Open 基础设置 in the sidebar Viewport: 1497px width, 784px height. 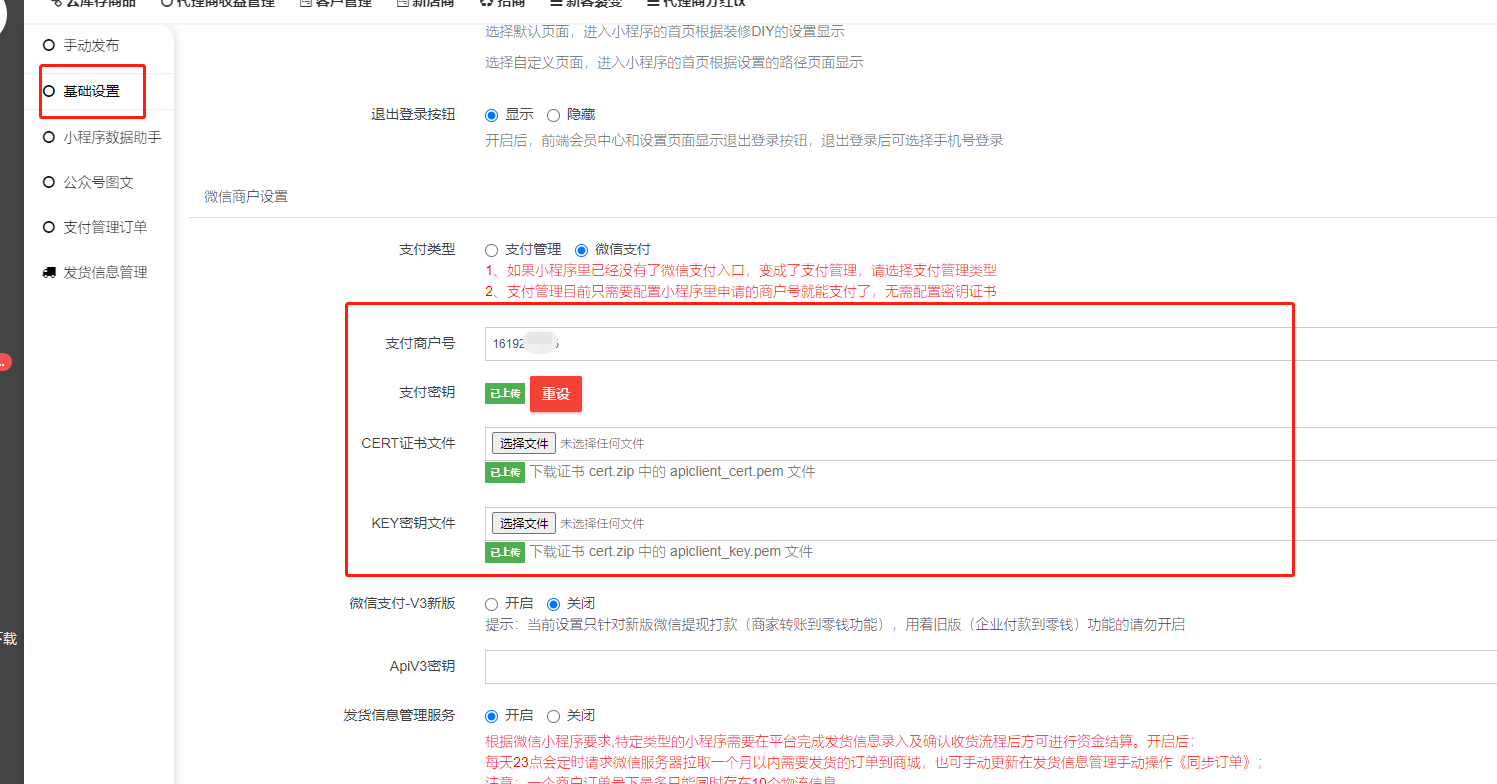tap(91, 91)
